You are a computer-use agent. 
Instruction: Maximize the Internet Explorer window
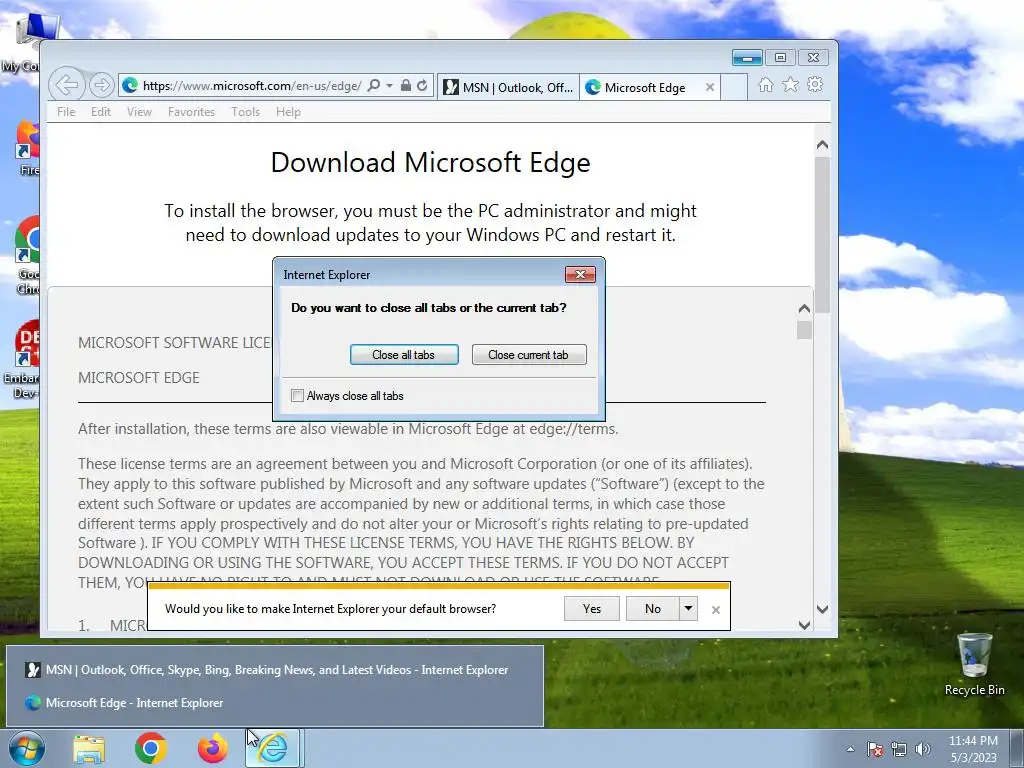click(780, 57)
